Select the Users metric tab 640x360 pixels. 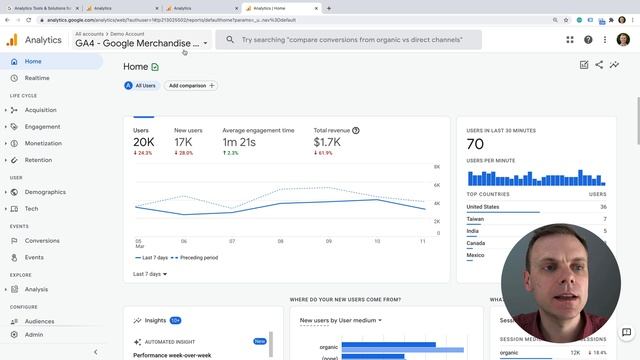(x=144, y=141)
